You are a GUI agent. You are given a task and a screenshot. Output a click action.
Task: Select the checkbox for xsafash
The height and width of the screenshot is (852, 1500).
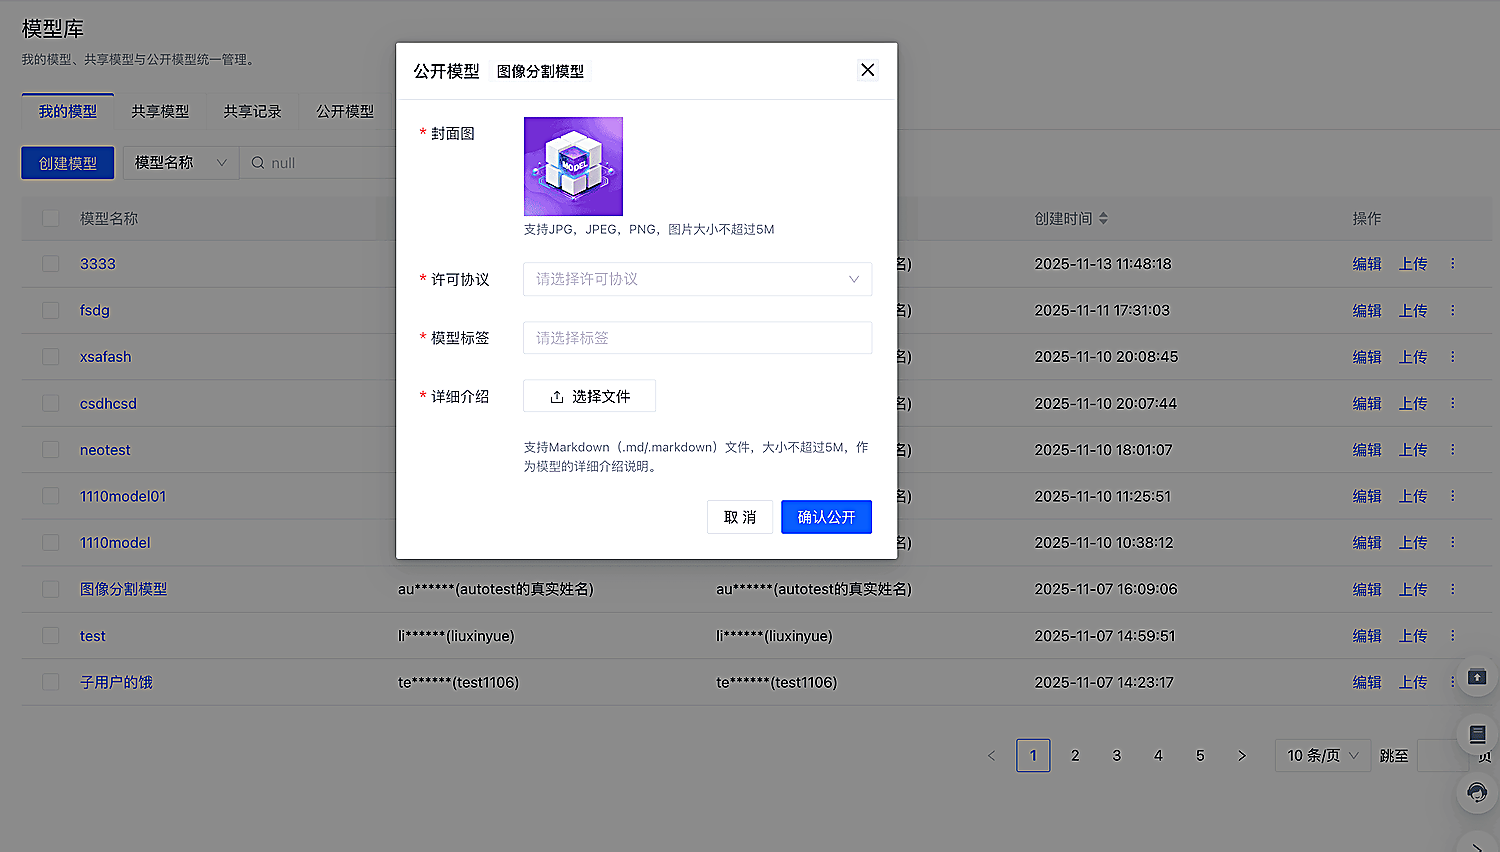(x=51, y=357)
